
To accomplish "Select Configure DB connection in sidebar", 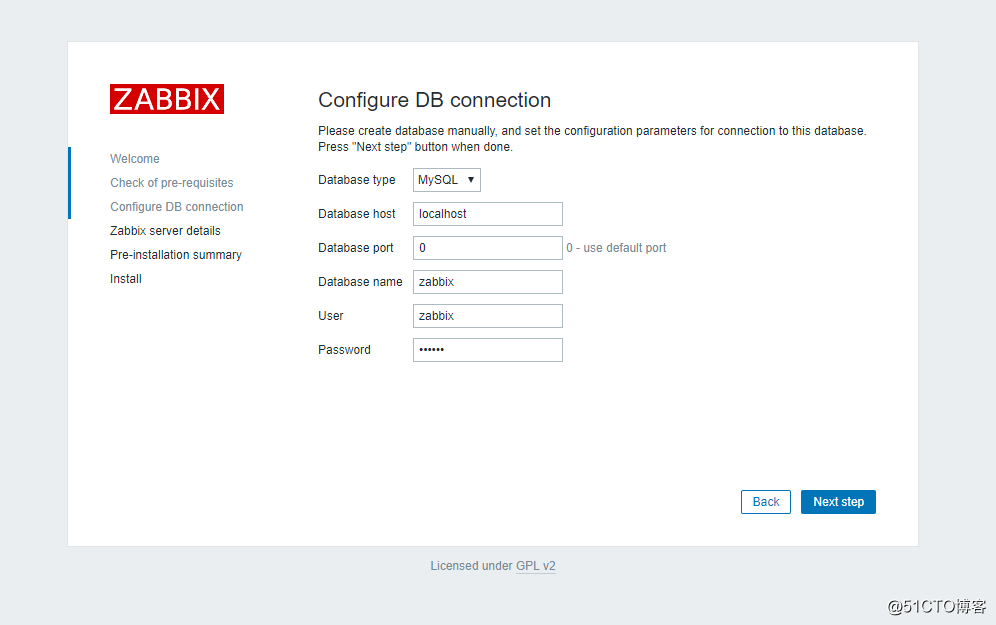I will [x=176, y=206].
